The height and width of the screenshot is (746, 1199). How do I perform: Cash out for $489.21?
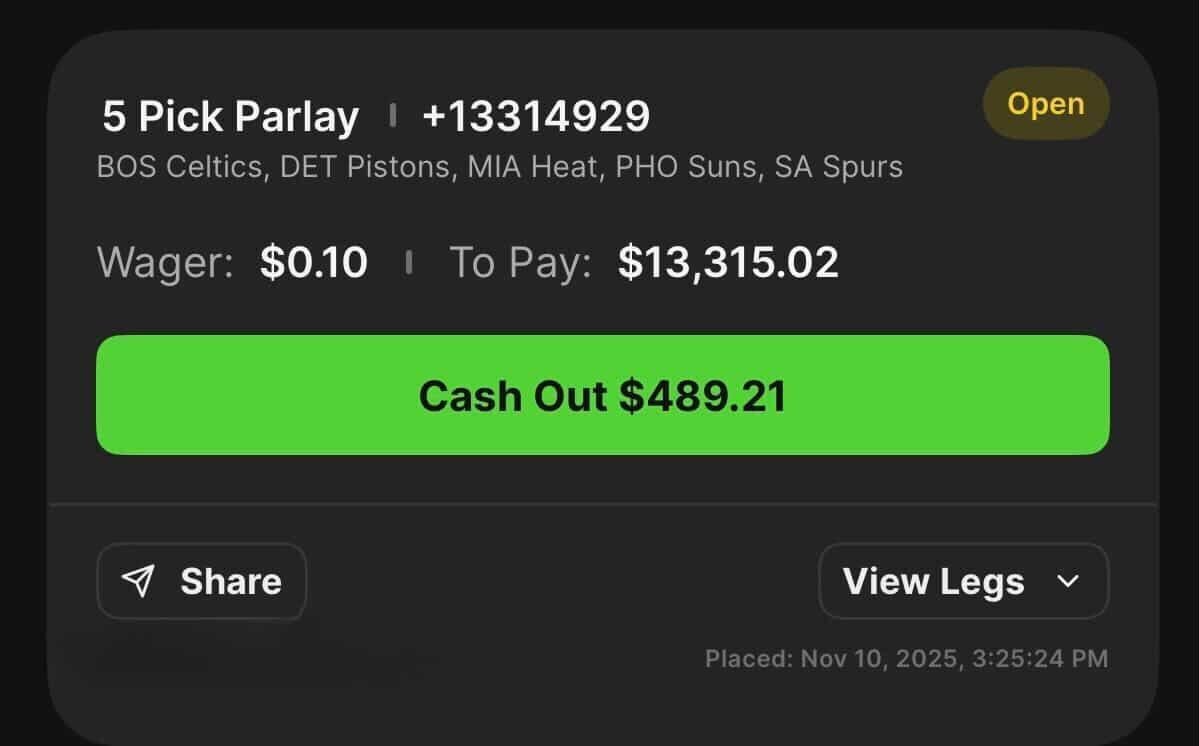tap(602, 395)
